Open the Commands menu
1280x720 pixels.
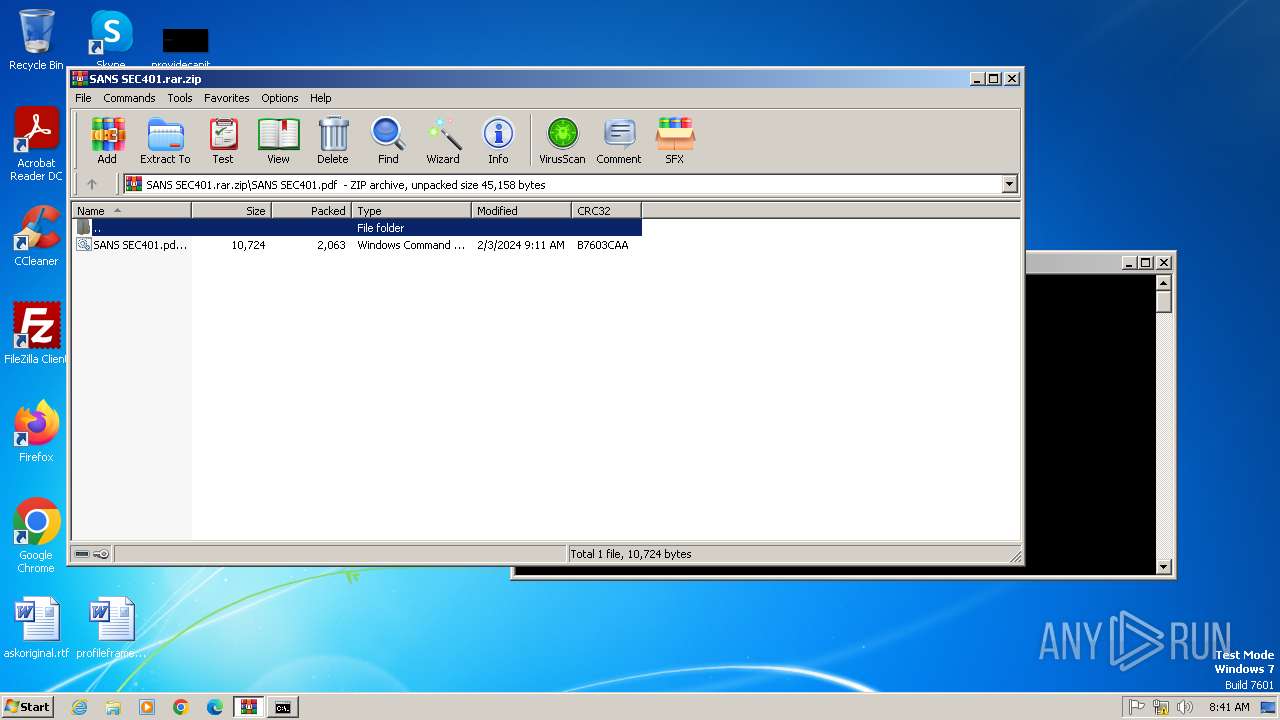[x=129, y=98]
